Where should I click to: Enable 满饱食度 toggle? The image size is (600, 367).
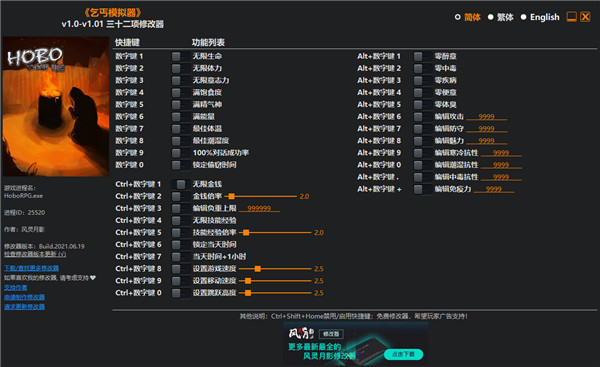pyautogui.click(x=180, y=93)
